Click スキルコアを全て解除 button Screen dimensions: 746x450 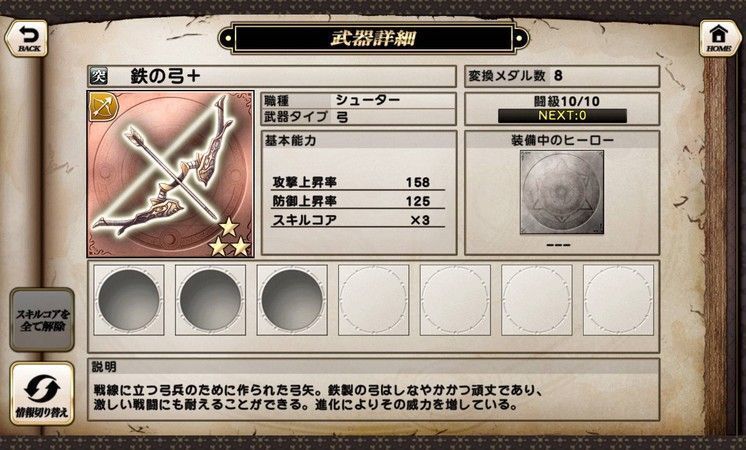click(x=42, y=320)
